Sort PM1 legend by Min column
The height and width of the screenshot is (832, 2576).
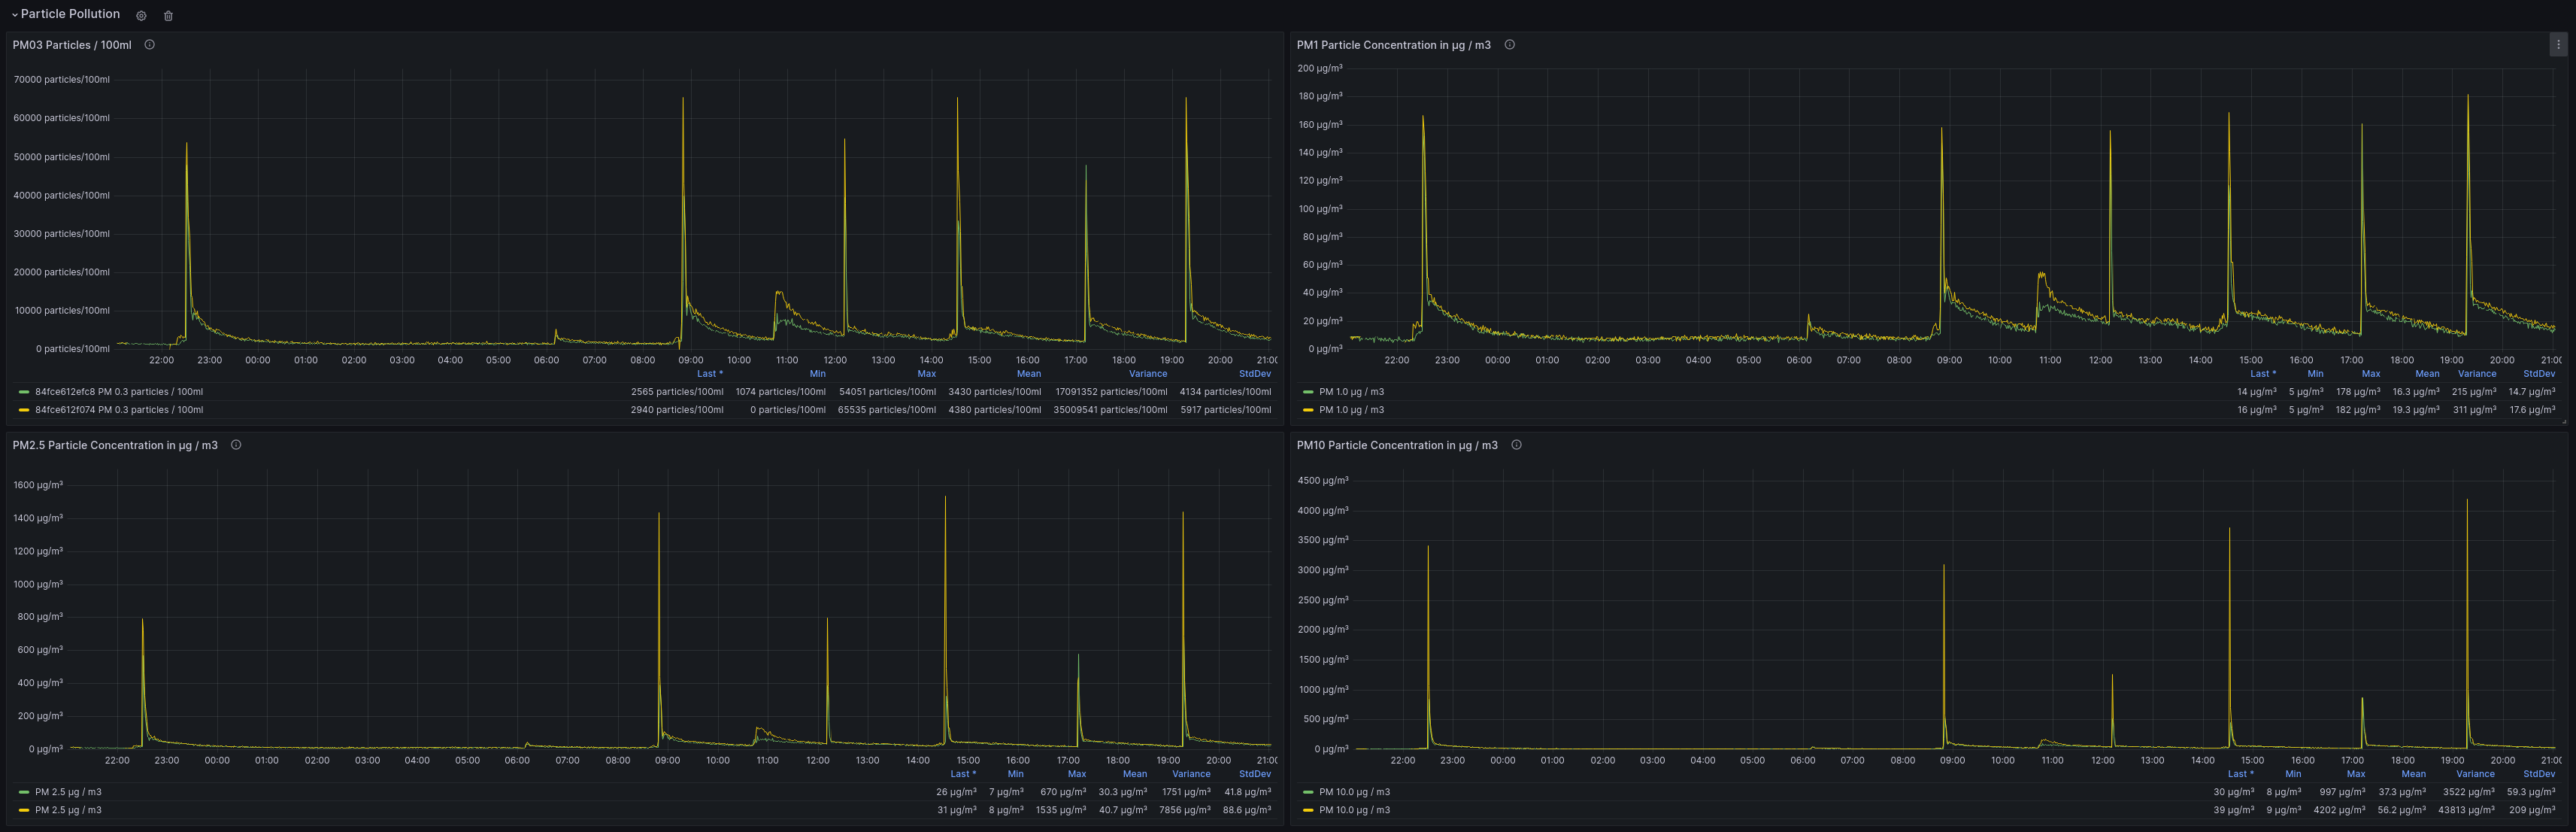(x=2315, y=374)
